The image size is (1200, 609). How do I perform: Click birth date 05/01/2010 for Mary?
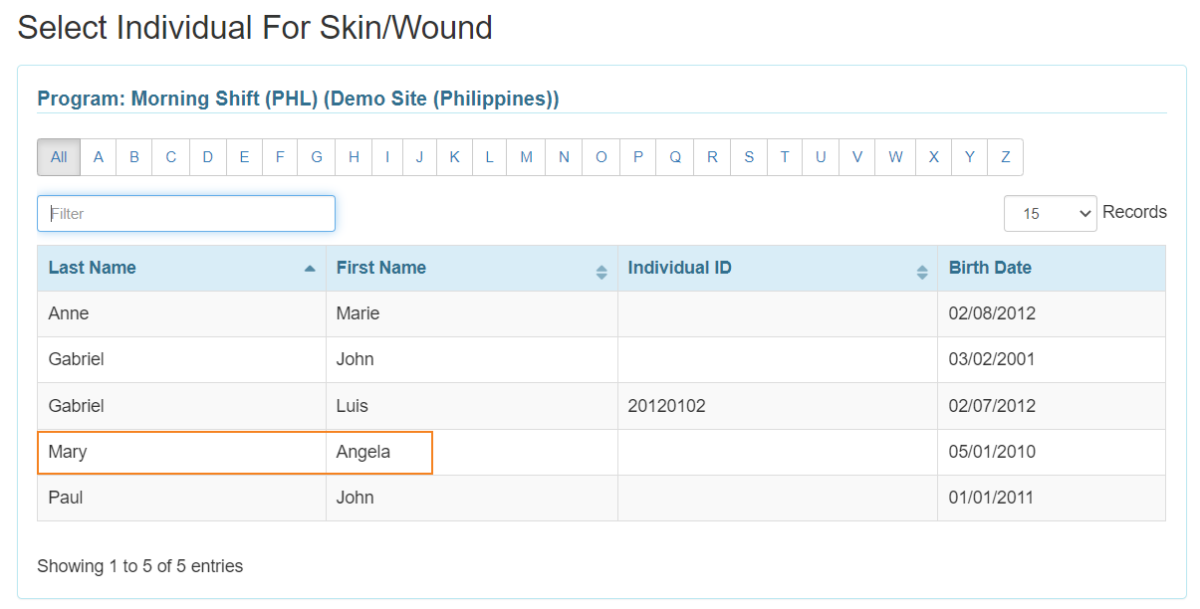click(x=991, y=452)
